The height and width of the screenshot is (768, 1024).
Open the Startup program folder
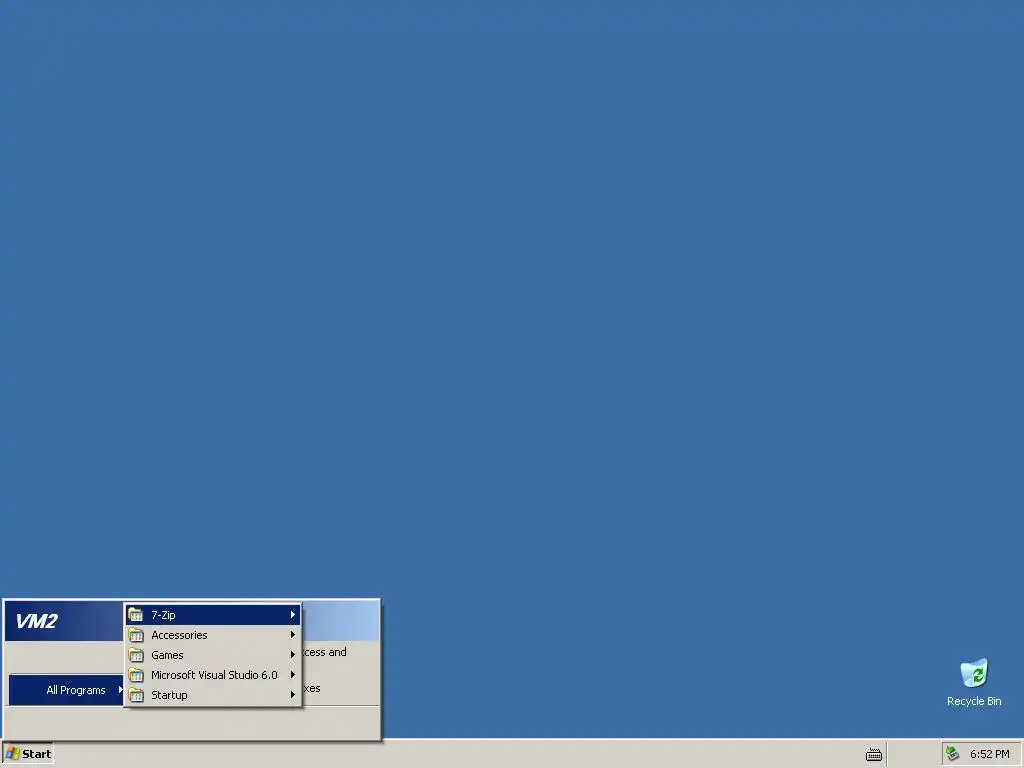coord(213,695)
